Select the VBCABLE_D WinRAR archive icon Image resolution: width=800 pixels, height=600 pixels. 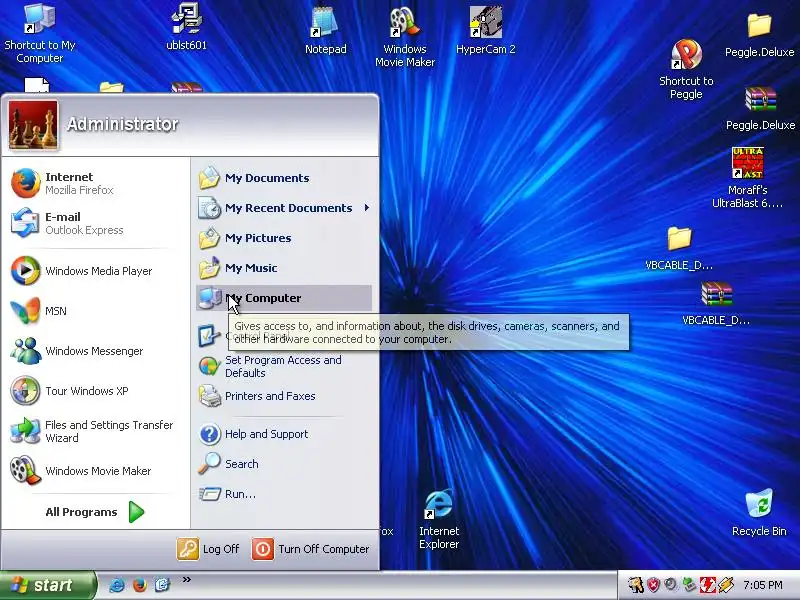click(x=716, y=304)
